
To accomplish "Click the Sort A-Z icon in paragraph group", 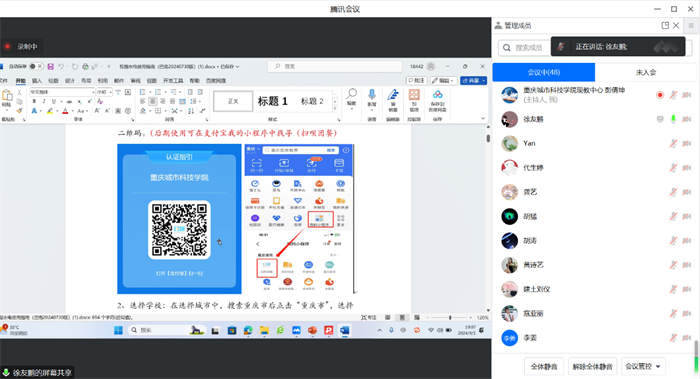I will (191, 111).
